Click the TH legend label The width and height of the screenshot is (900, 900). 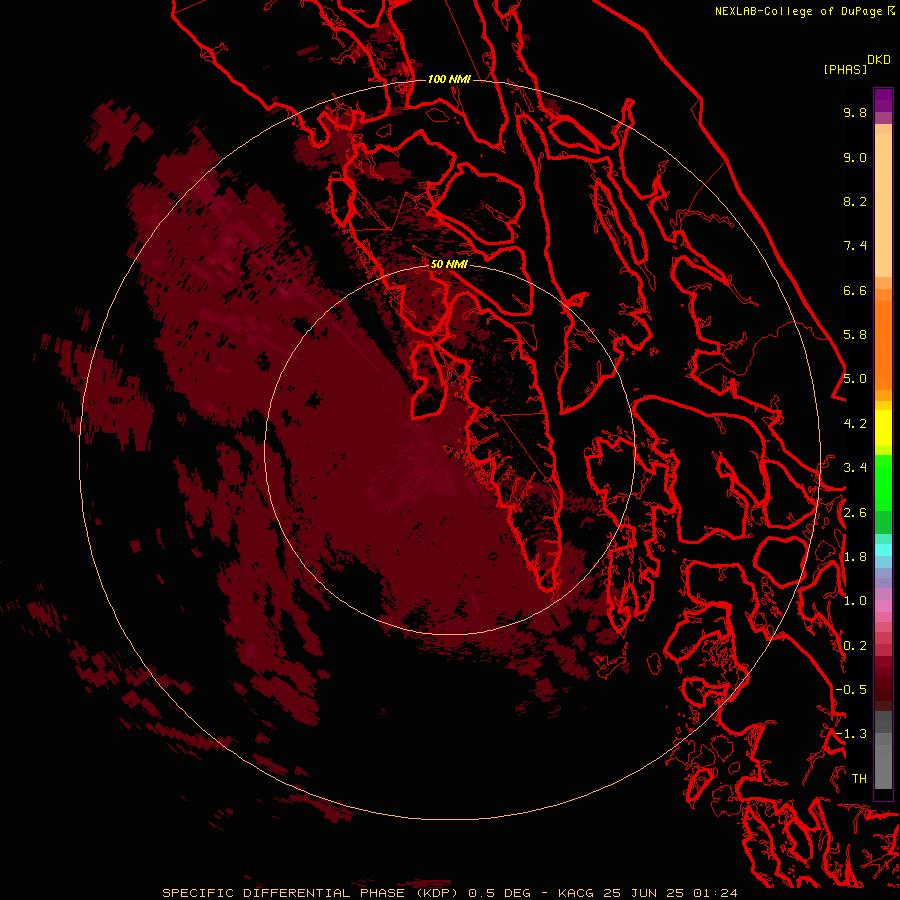click(x=859, y=779)
